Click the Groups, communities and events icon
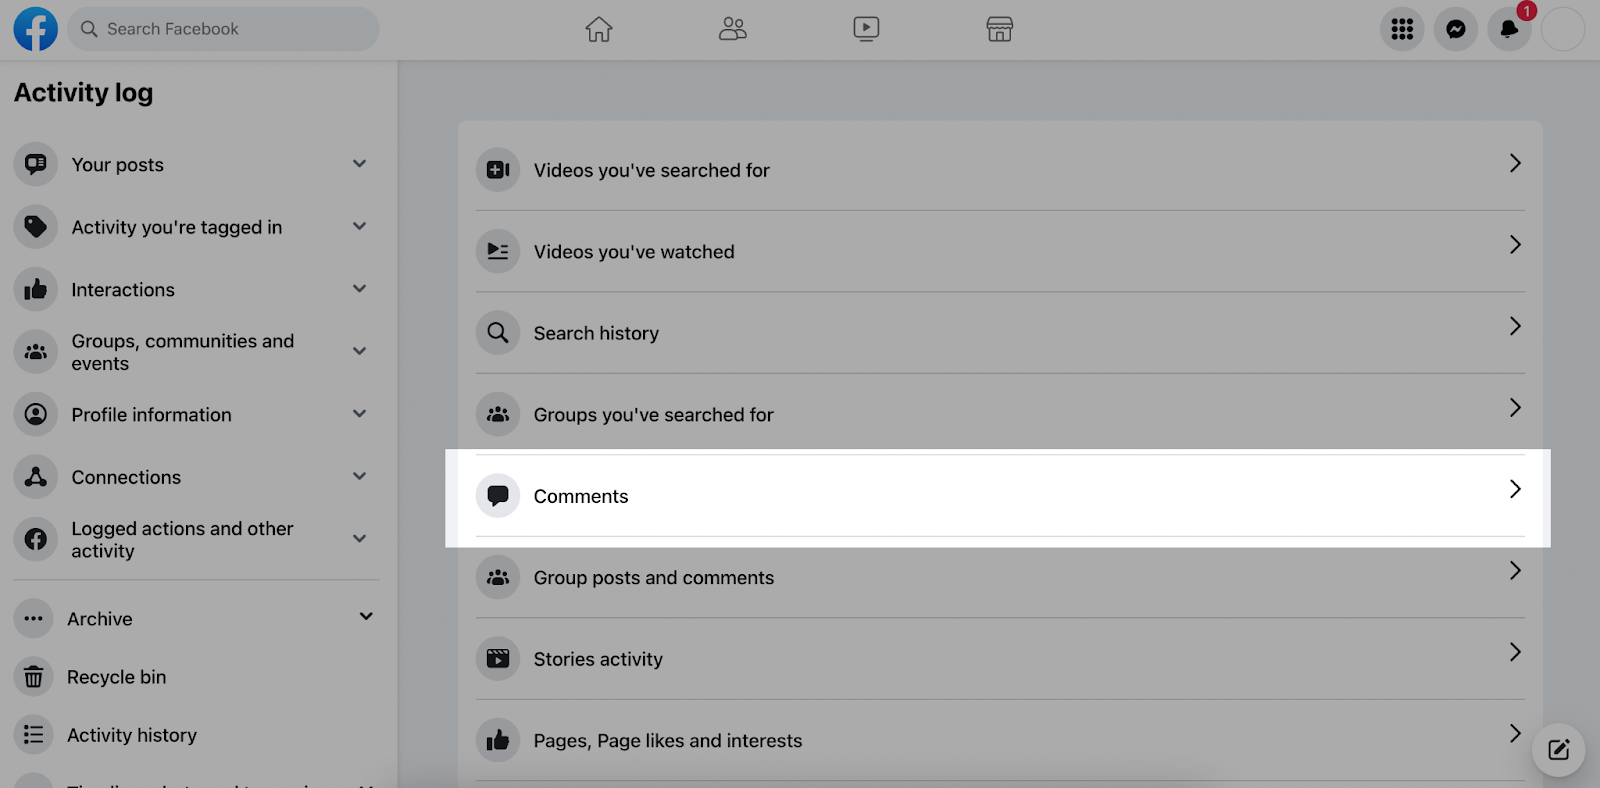The height and width of the screenshot is (788, 1600). click(36, 352)
